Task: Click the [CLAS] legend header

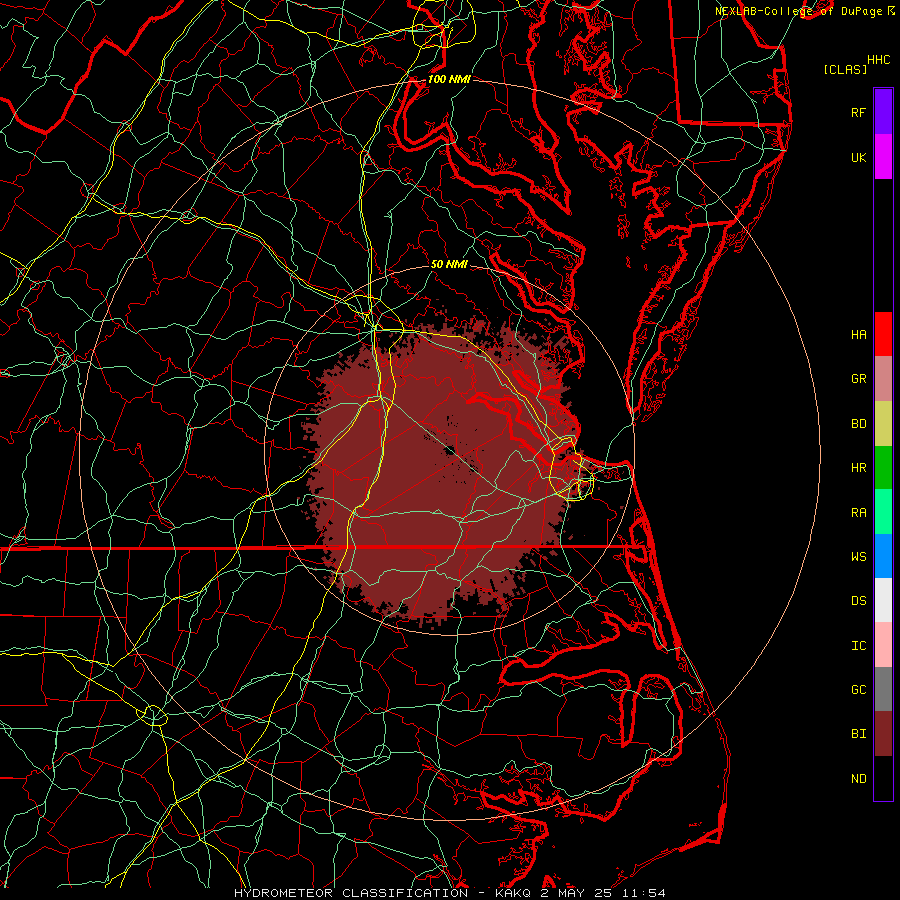Action: pos(845,69)
